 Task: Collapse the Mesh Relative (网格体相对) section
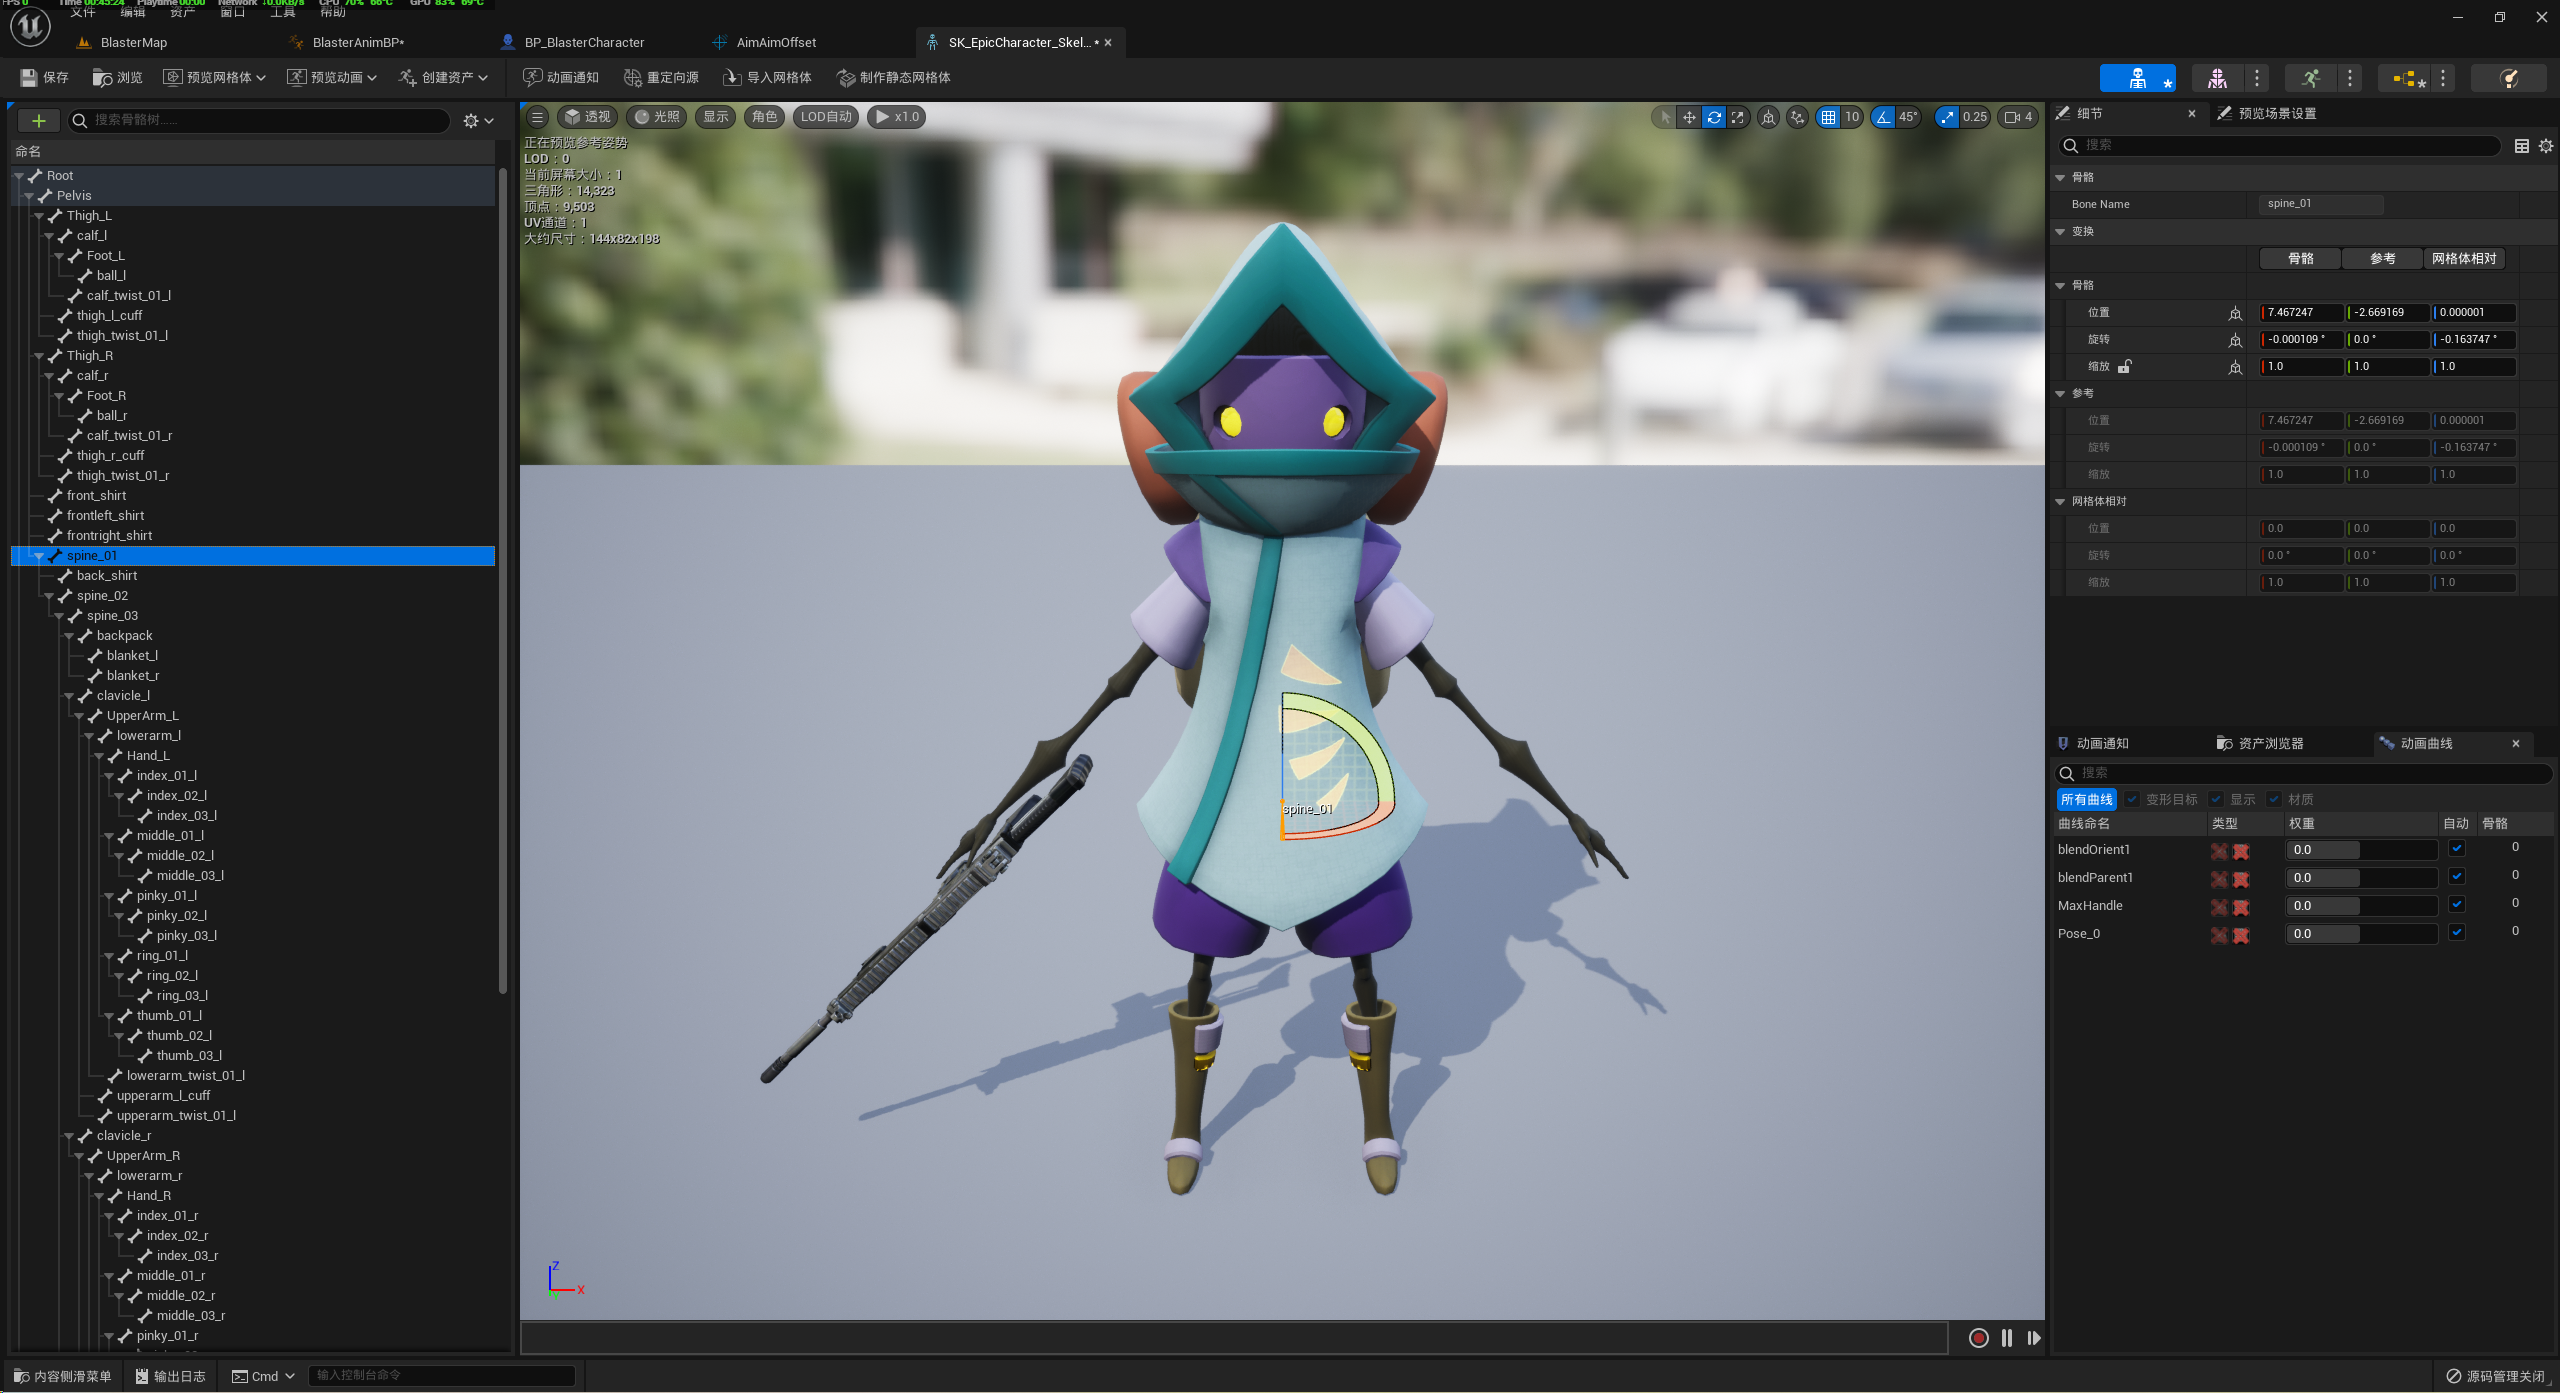point(2060,502)
